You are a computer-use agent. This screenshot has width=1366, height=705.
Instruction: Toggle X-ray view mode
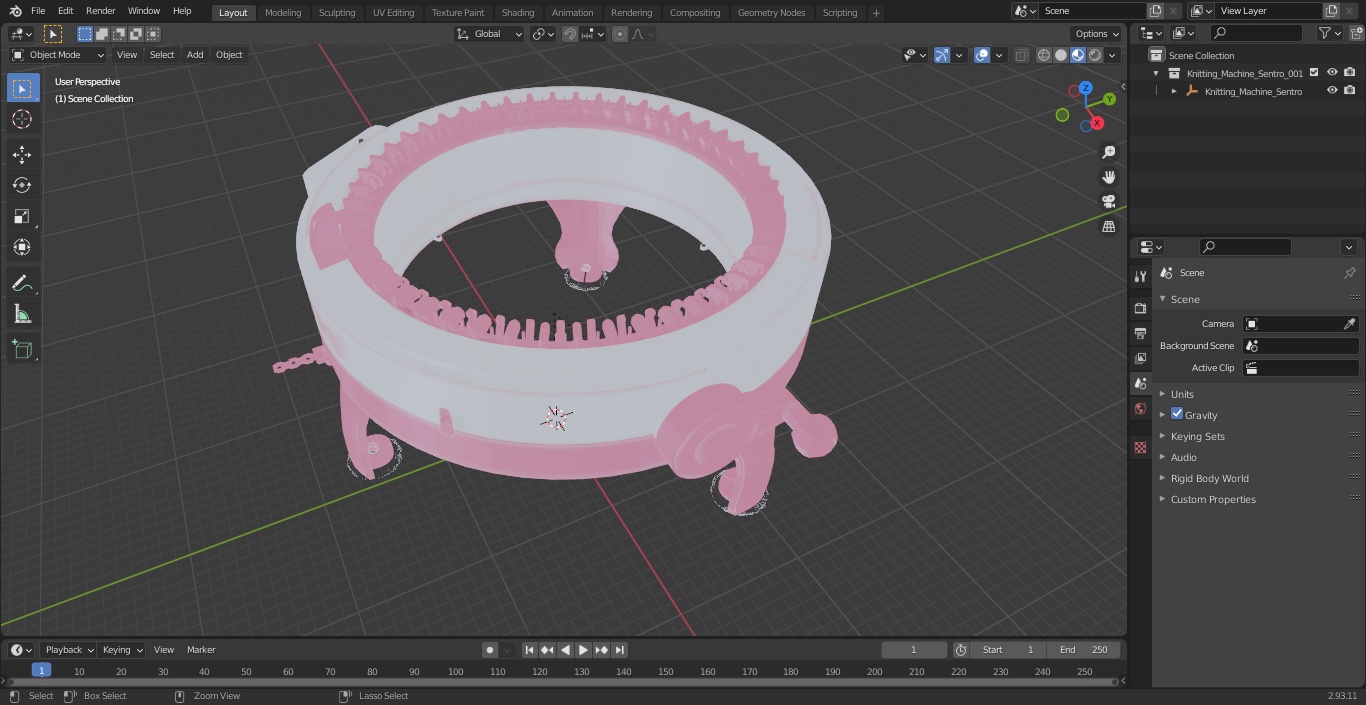pos(1021,55)
